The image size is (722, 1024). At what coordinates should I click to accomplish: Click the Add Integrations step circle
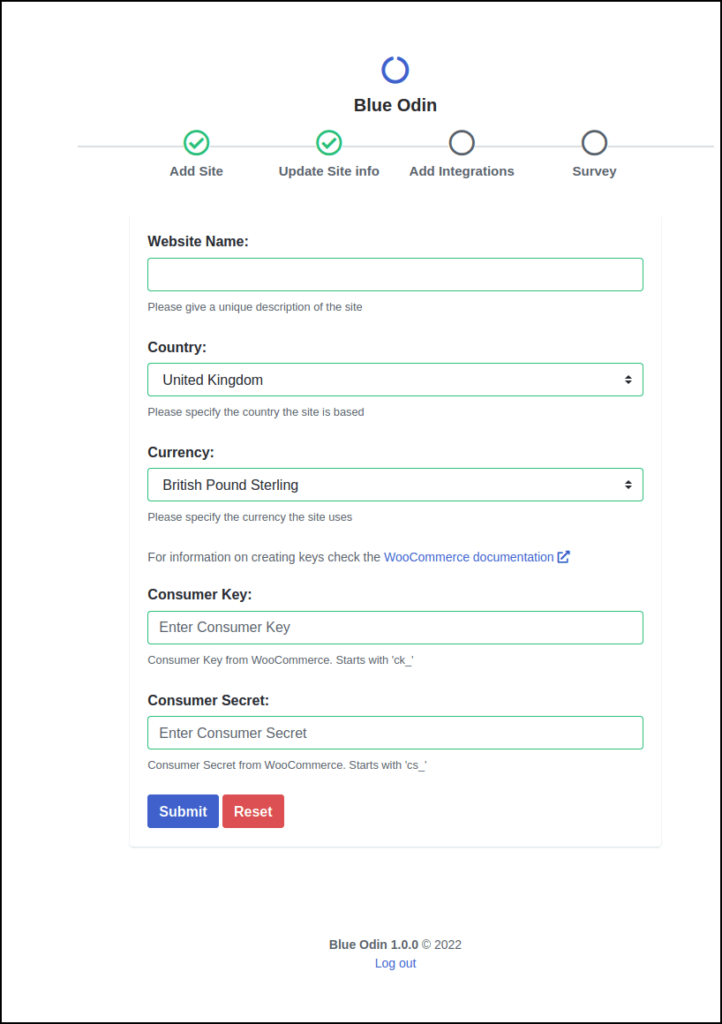point(461,143)
